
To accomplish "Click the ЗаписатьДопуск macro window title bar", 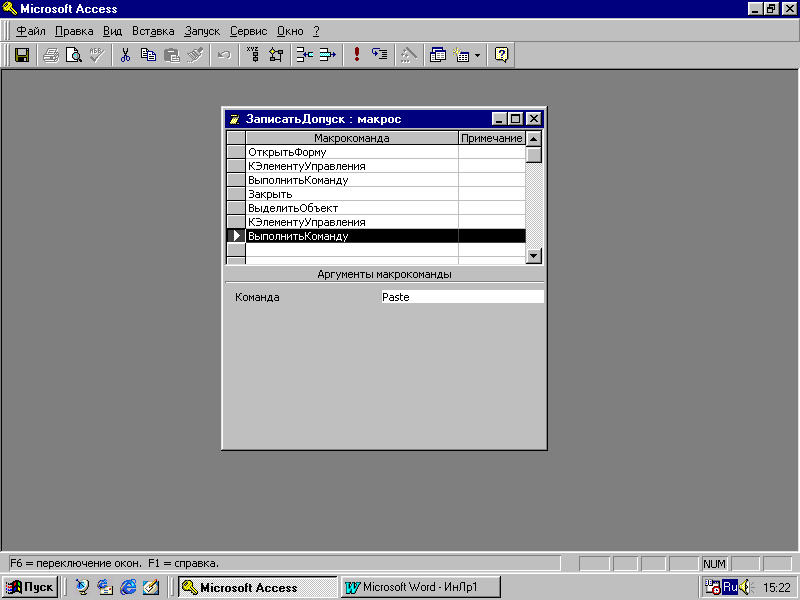I will tap(357, 119).
